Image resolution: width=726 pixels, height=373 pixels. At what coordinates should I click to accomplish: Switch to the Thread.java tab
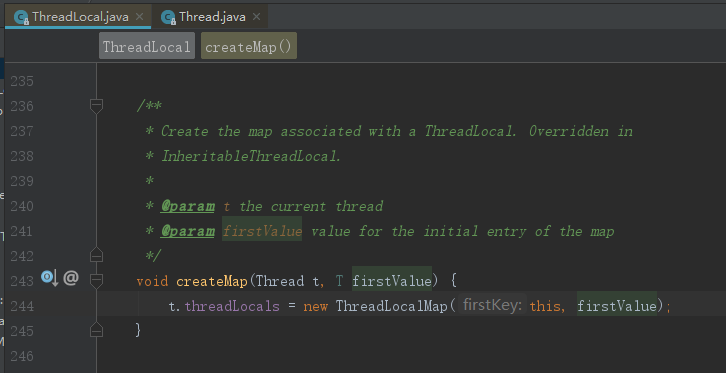[211, 17]
